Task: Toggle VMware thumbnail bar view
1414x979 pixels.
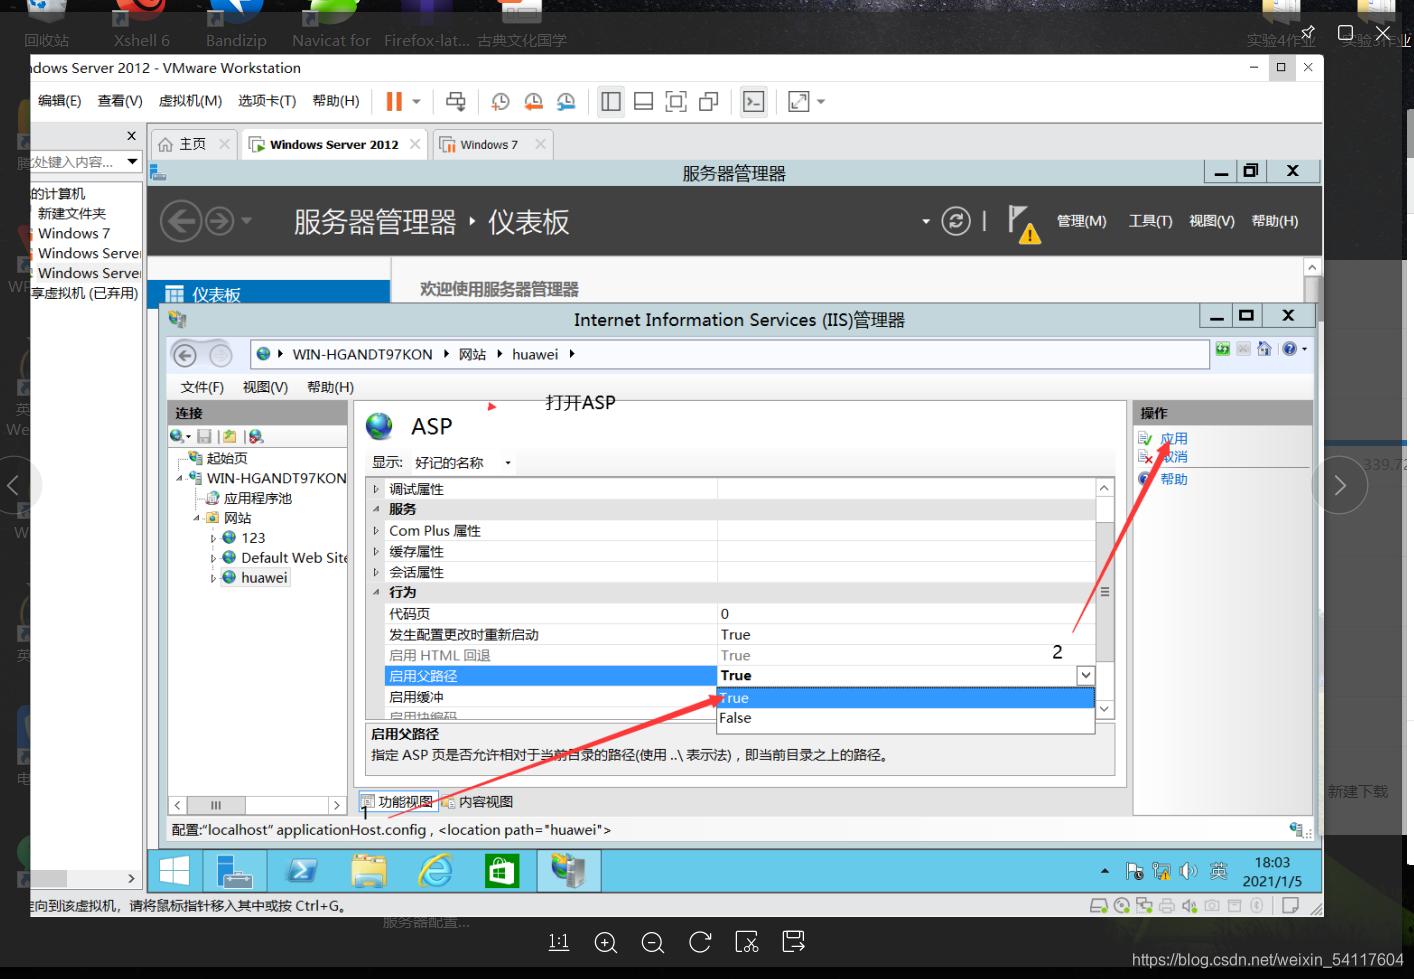Action: click(x=644, y=101)
